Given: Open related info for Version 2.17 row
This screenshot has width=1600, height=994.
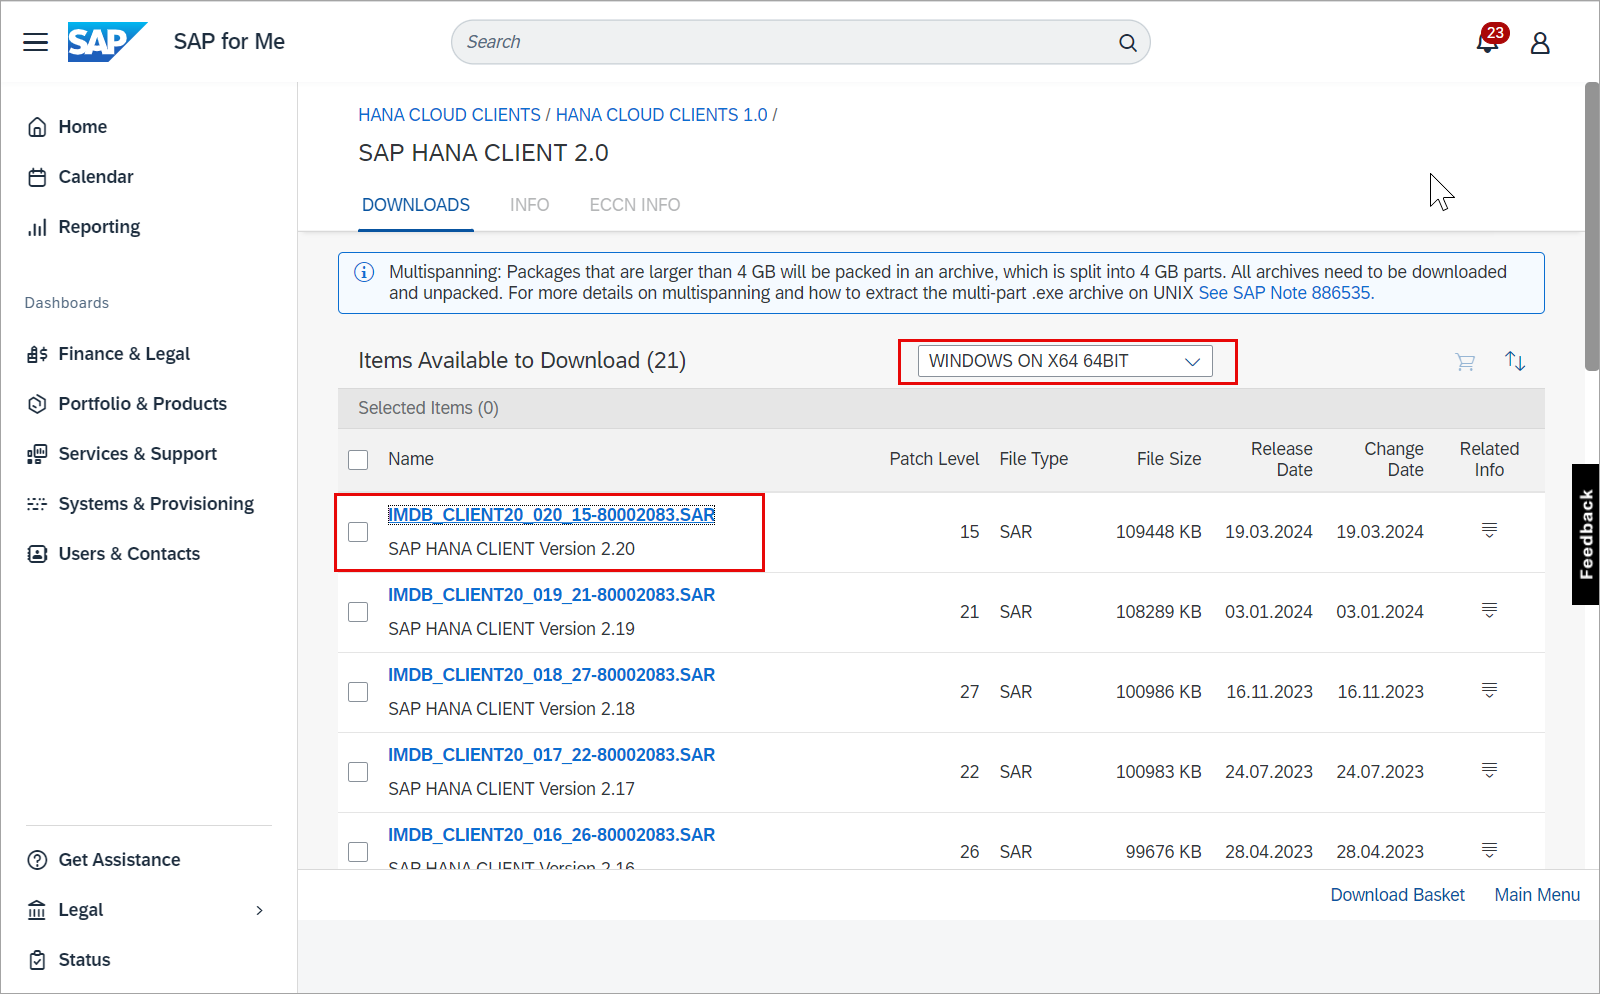Looking at the screenshot, I should (x=1489, y=770).
